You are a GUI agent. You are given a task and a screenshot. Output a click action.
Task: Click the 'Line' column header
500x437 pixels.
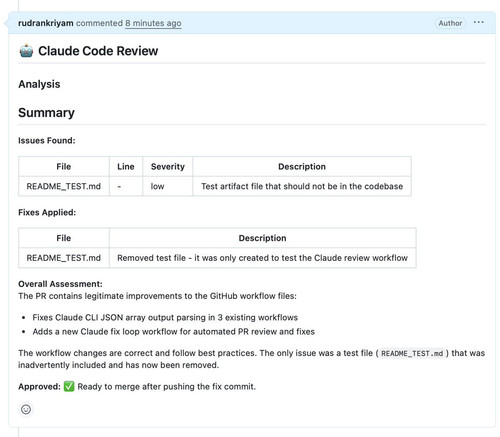[126, 166]
